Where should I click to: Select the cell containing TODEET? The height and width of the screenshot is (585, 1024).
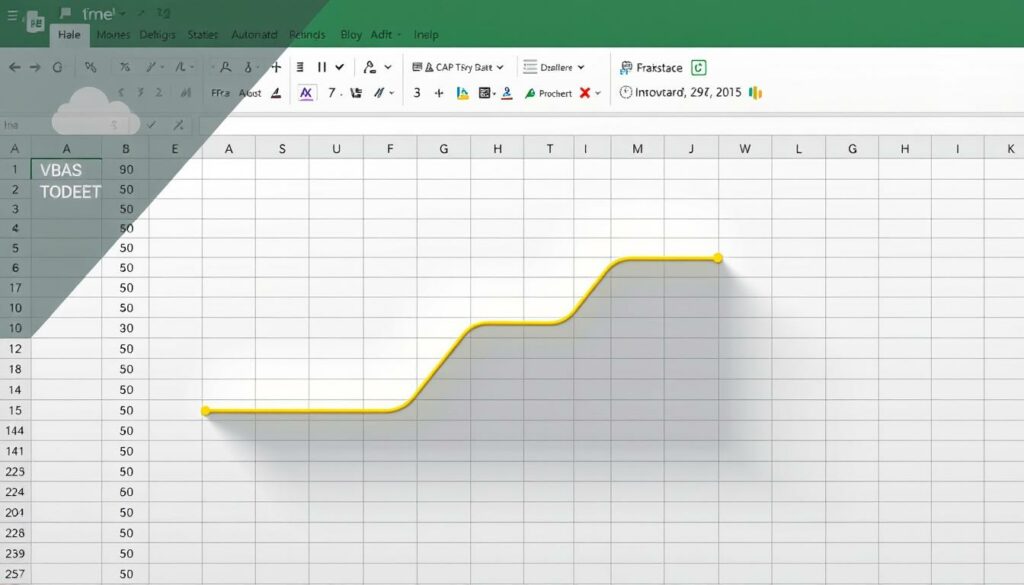pos(67,191)
